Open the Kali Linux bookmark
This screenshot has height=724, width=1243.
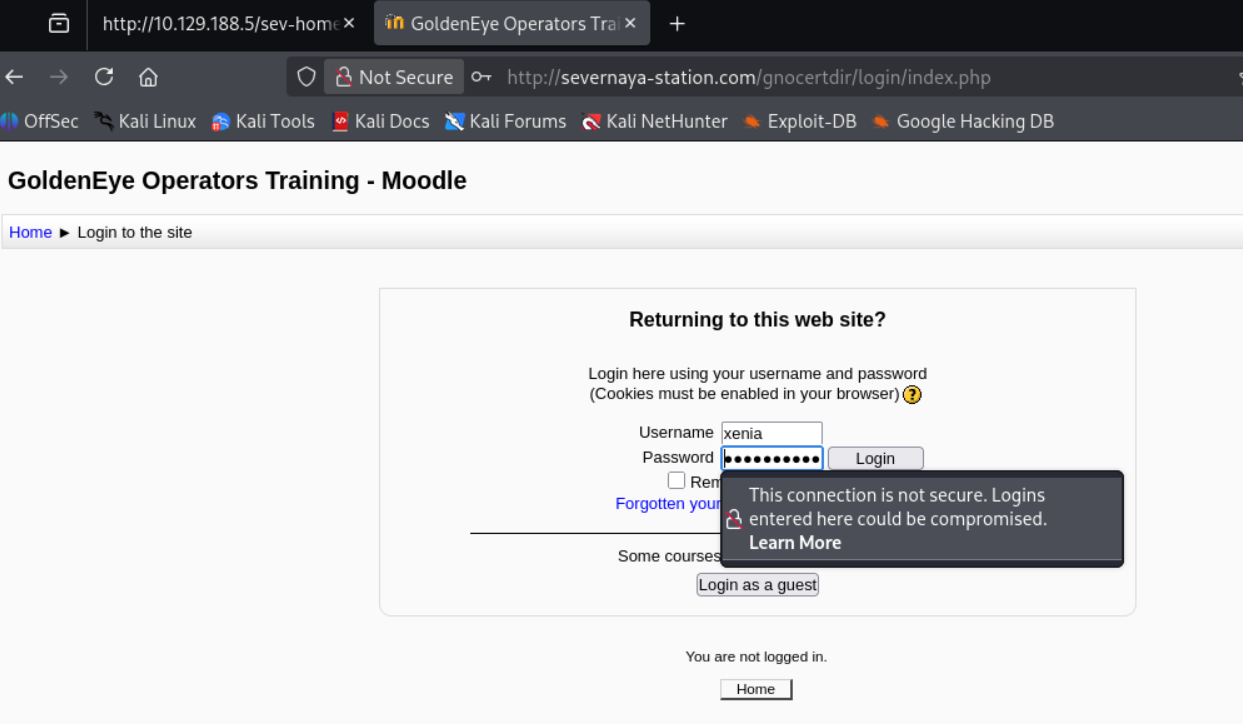coord(145,121)
